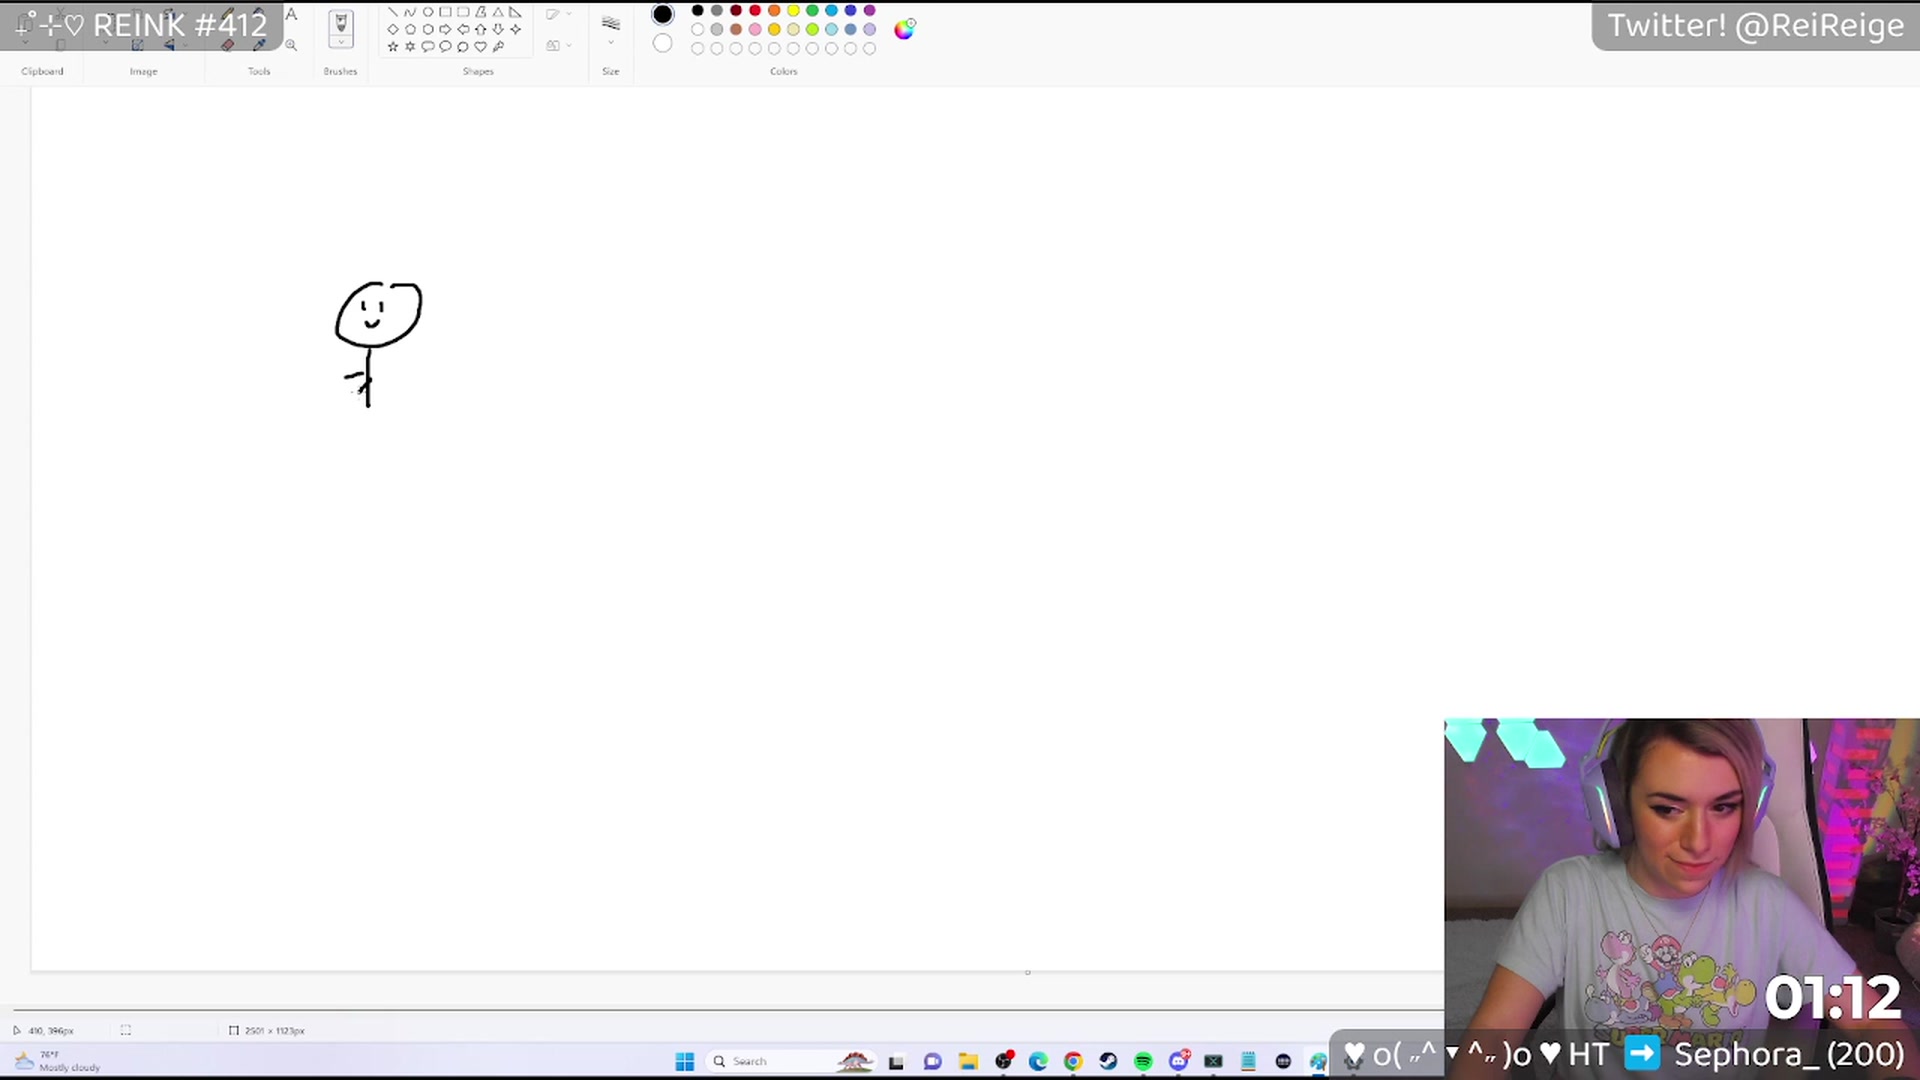Select the Polygon shape
This screenshot has width=1920, height=1080.
point(481,12)
